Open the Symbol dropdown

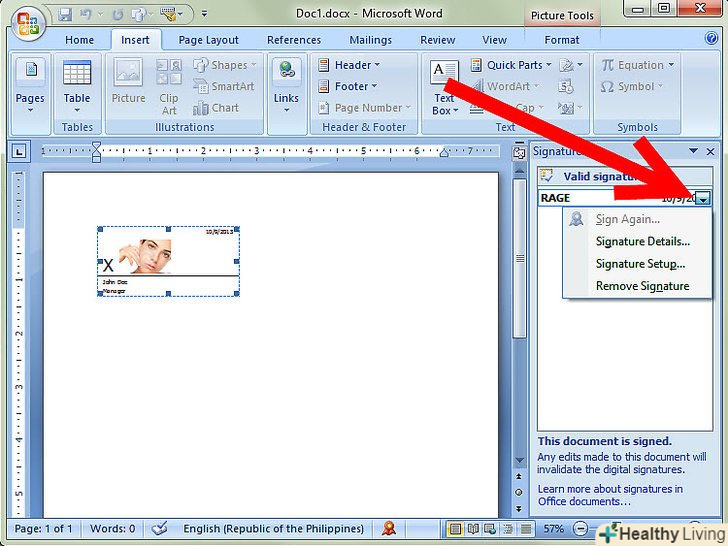(631, 86)
